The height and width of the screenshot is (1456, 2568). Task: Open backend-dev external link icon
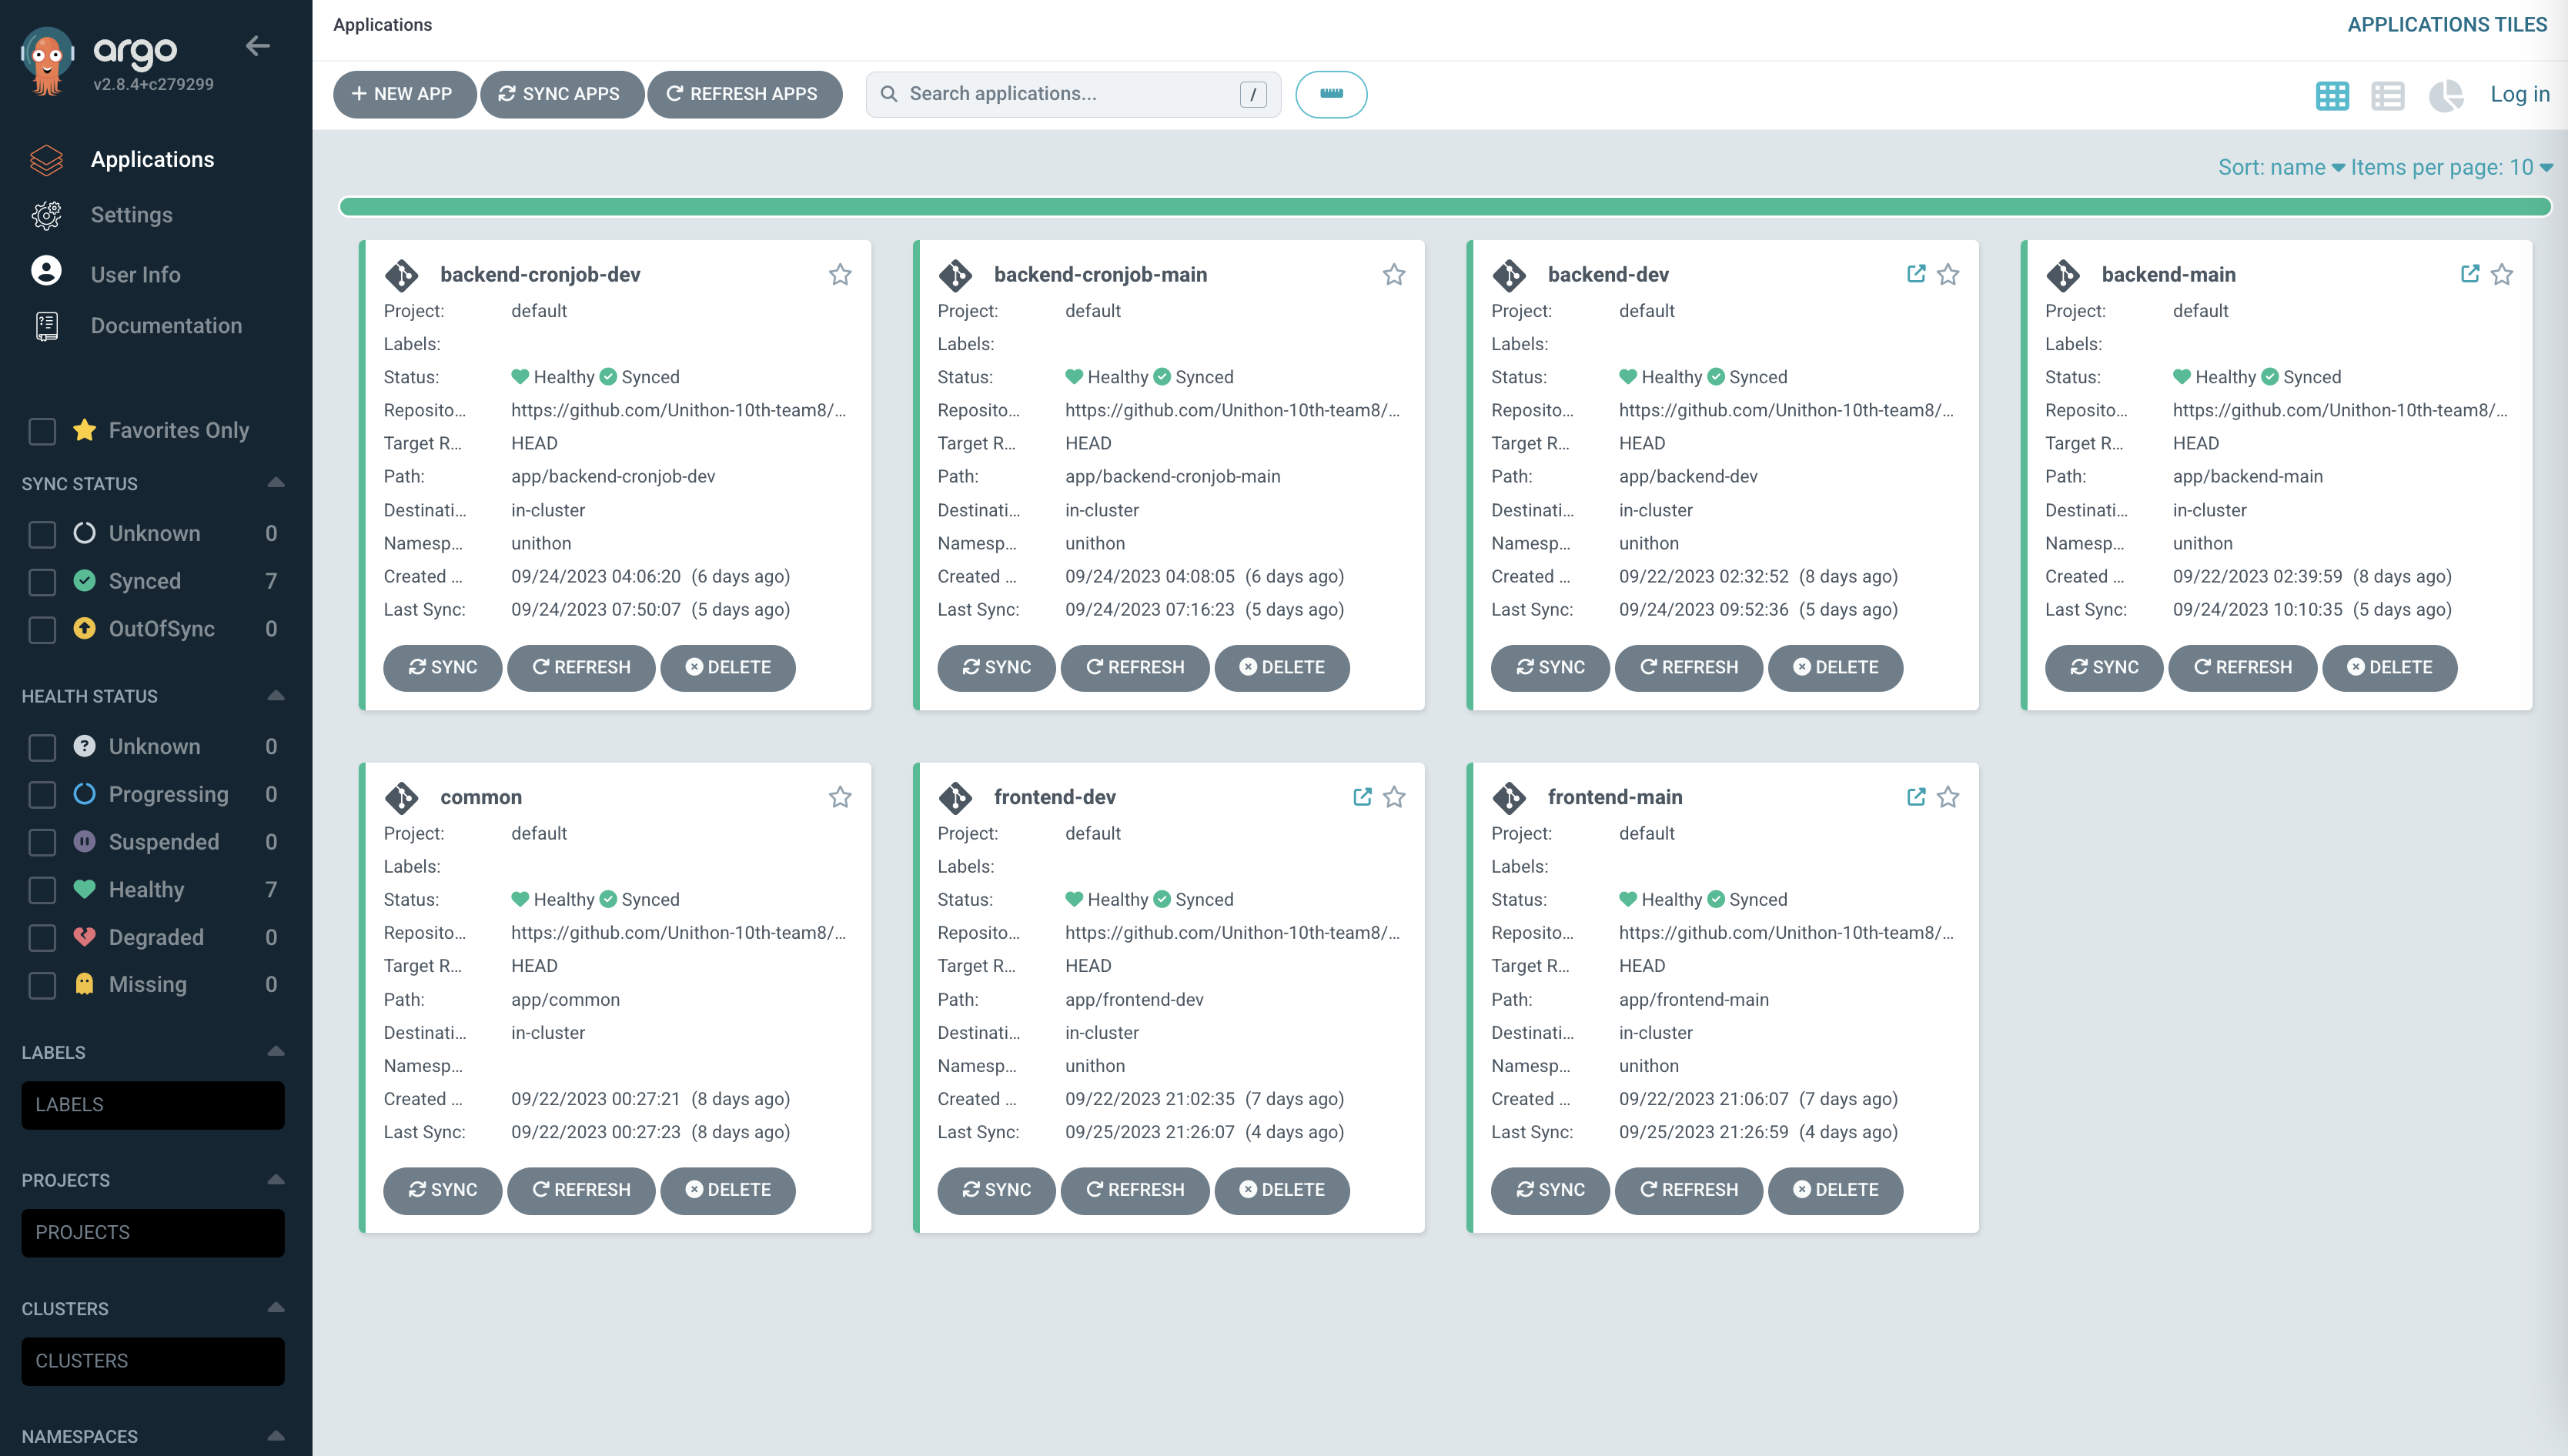click(x=1915, y=274)
